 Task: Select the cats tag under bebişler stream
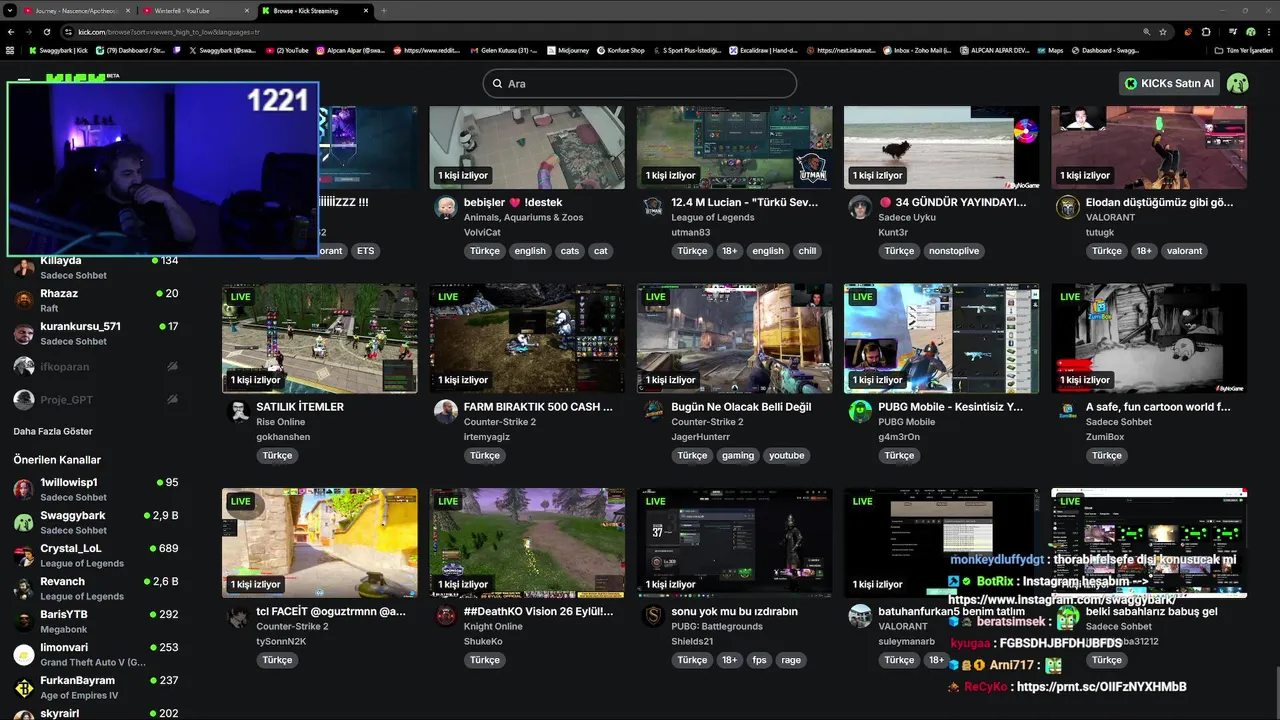point(570,251)
